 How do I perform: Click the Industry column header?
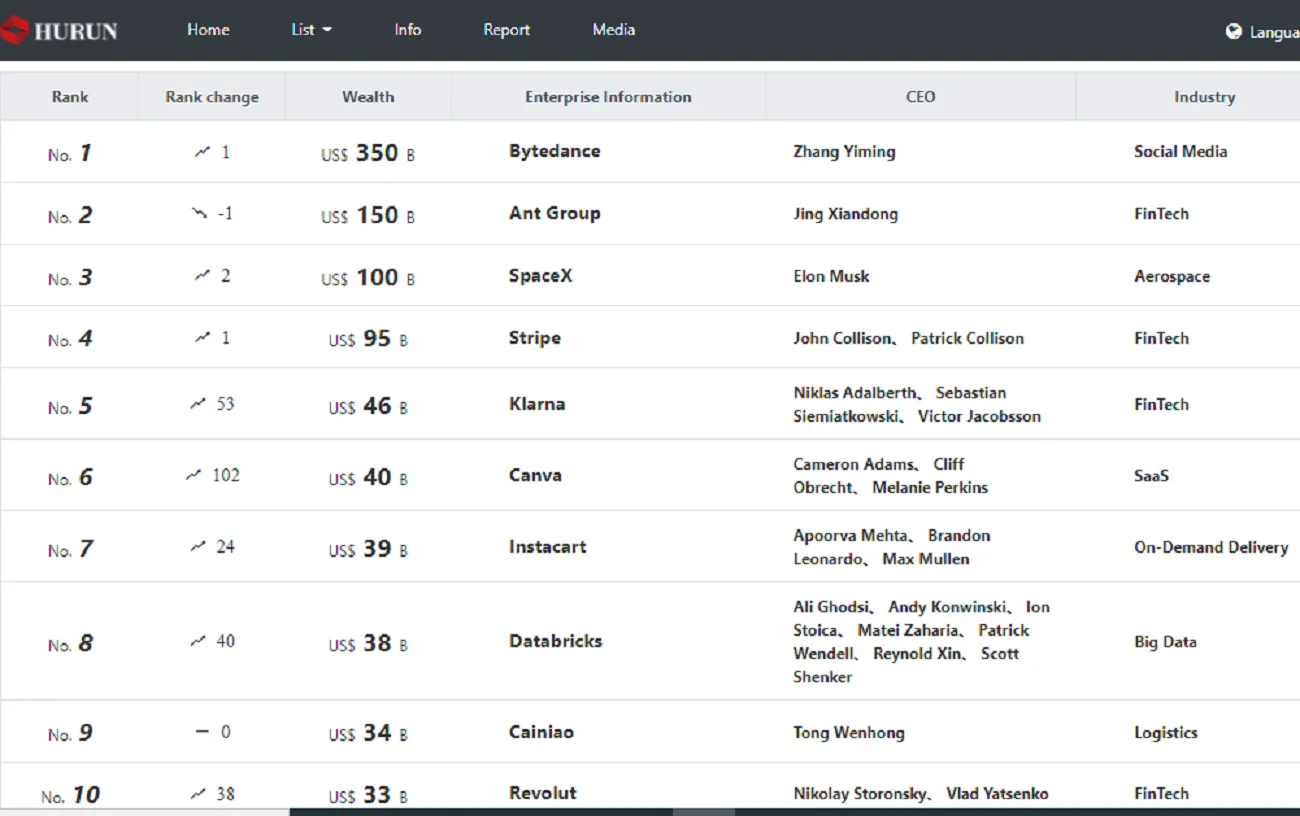pos(1204,97)
